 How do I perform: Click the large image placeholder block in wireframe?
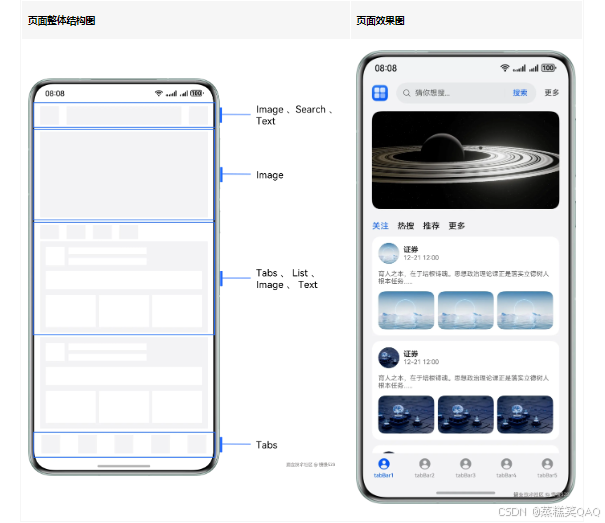pyautogui.click(x=124, y=175)
